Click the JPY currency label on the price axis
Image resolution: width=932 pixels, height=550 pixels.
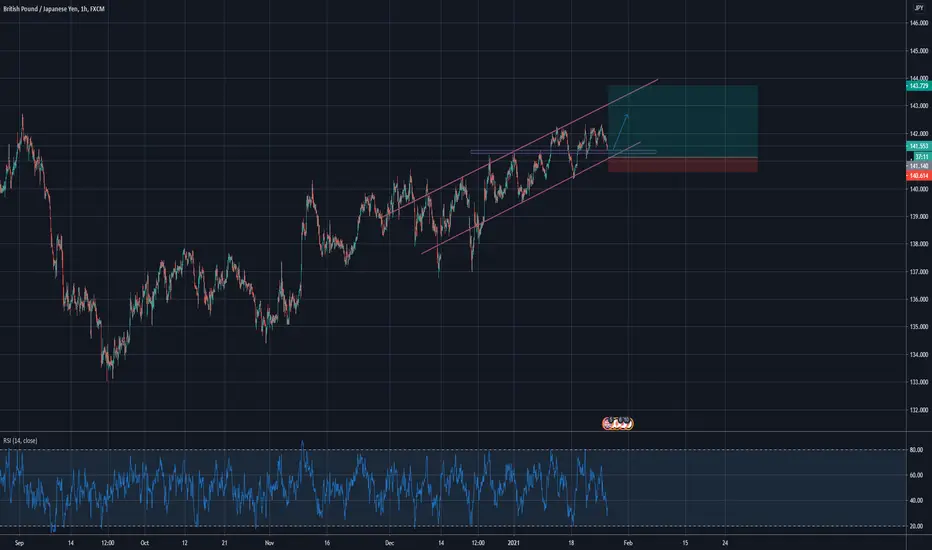(x=919, y=8)
